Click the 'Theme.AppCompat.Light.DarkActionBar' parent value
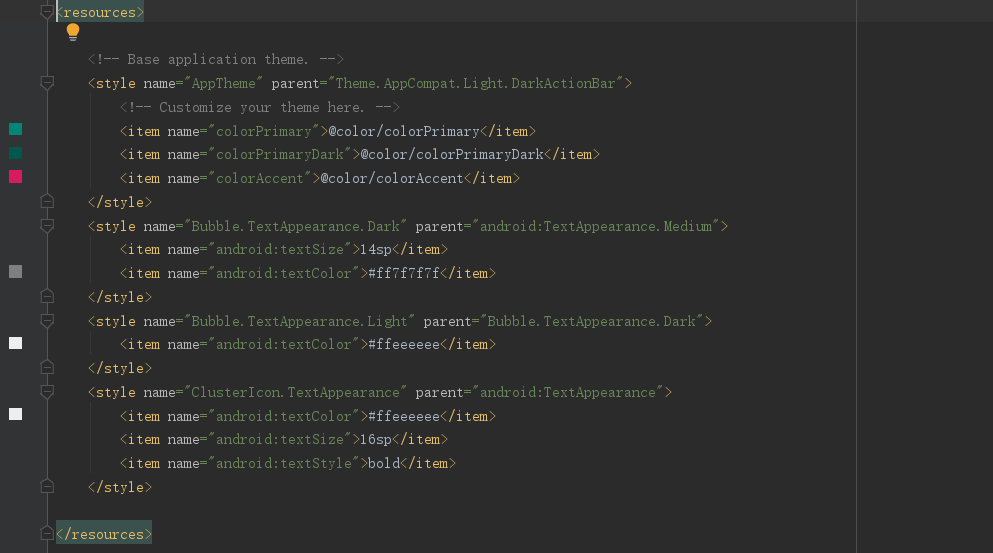 (475, 84)
